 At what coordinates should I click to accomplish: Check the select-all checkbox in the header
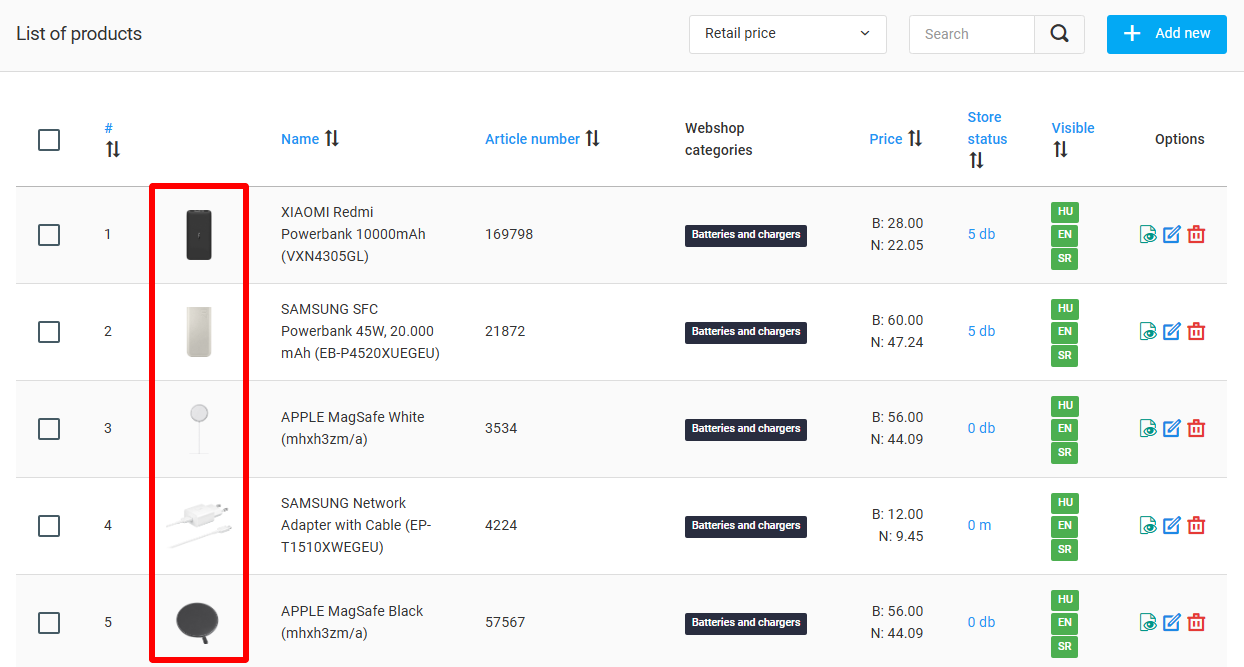[x=48, y=140]
